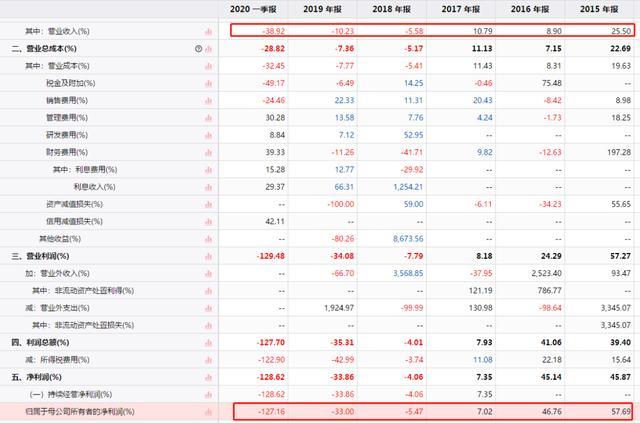
Task: Select the 2015 年报 column header
Action: click(599, 9)
